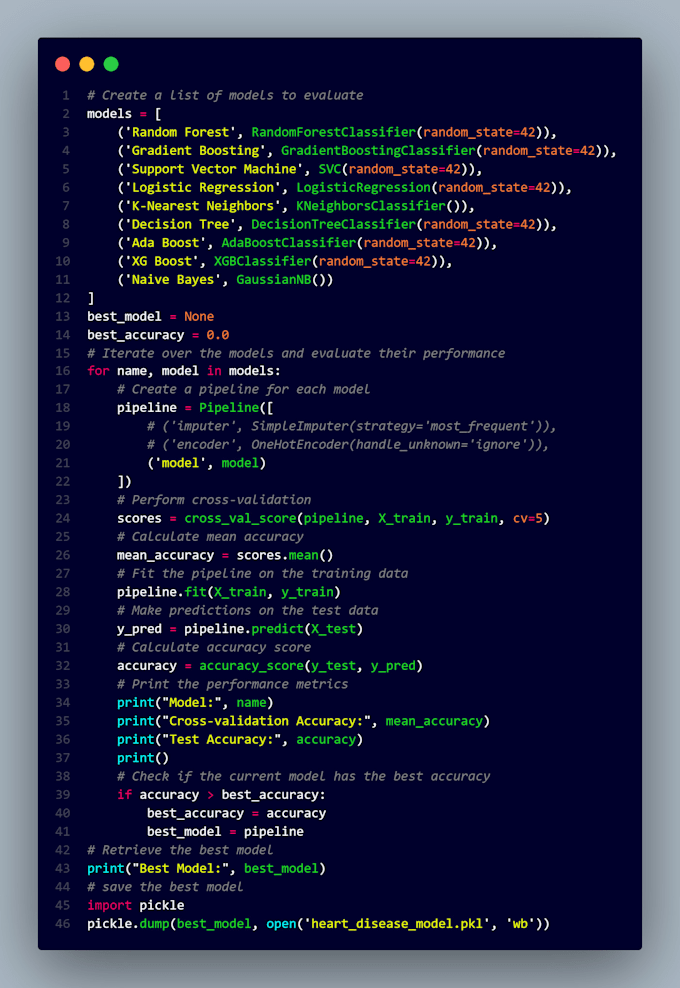Click 'heart_disease_model.pkl' filename string
Image resolution: width=680 pixels, height=988 pixels.
pyautogui.click(x=396, y=924)
